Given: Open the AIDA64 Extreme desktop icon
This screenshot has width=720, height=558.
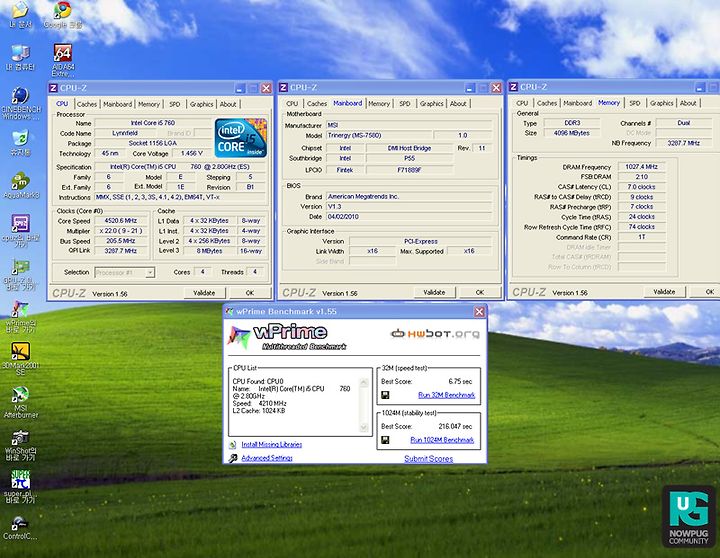Looking at the screenshot, I should [63, 59].
